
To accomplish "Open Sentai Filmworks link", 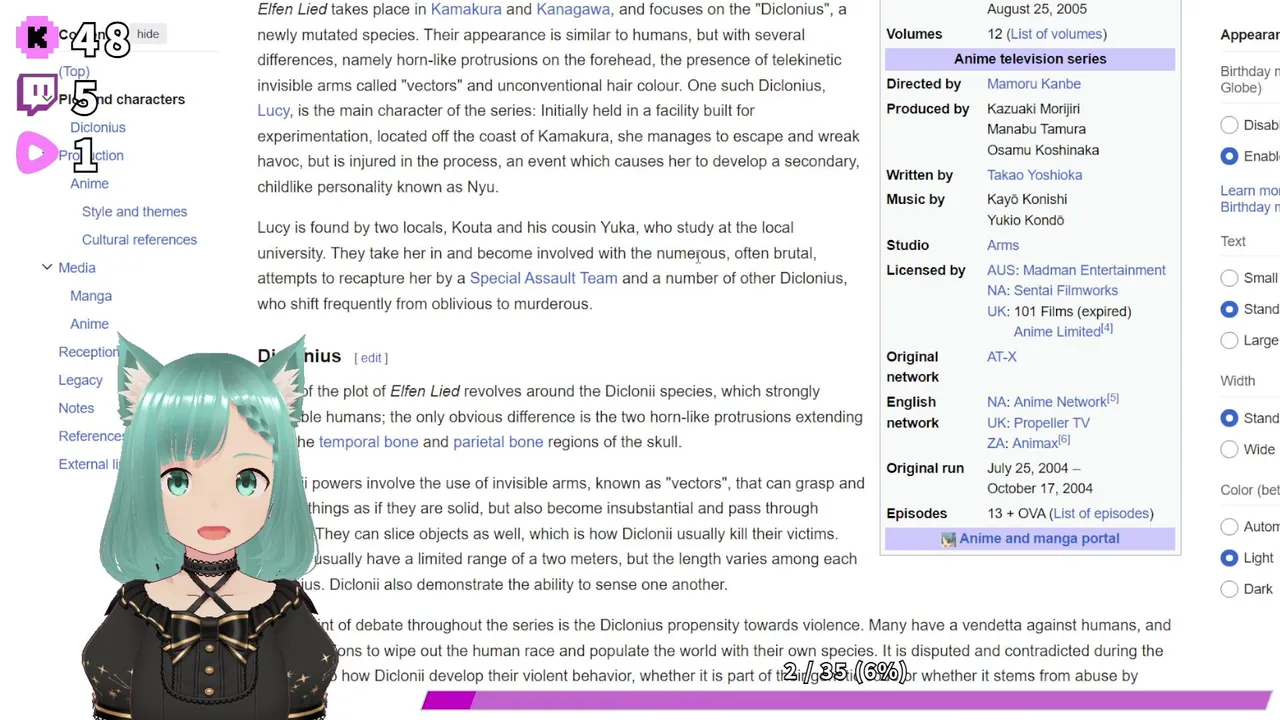I will 1066,290.
